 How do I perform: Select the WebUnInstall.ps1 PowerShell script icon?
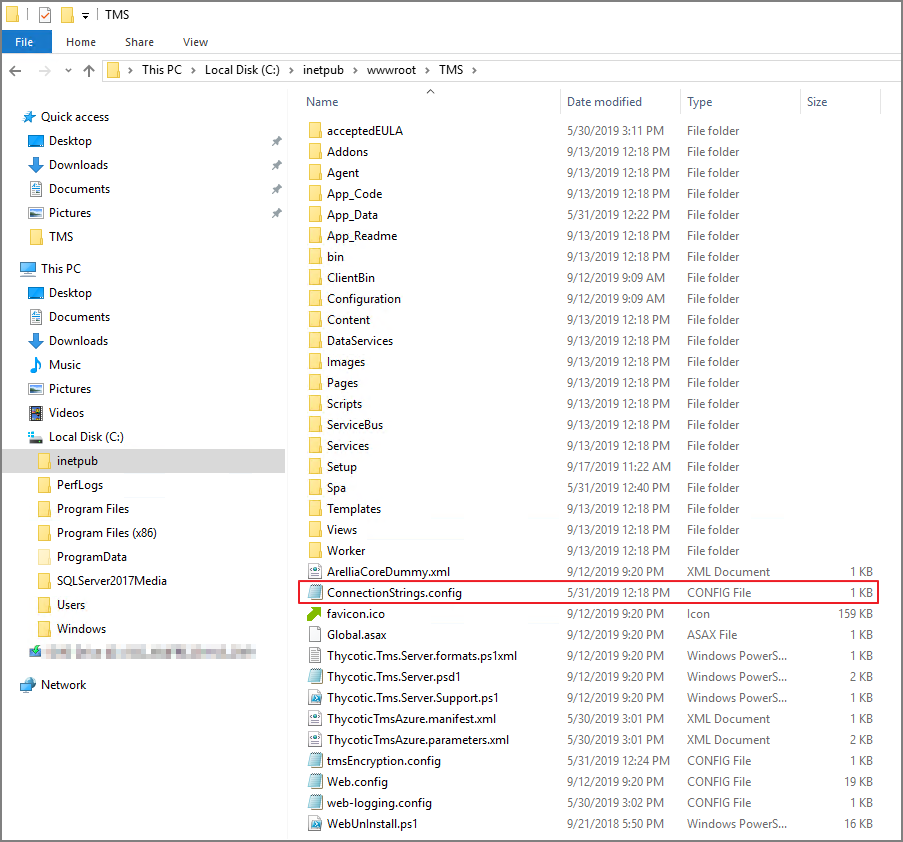315,824
